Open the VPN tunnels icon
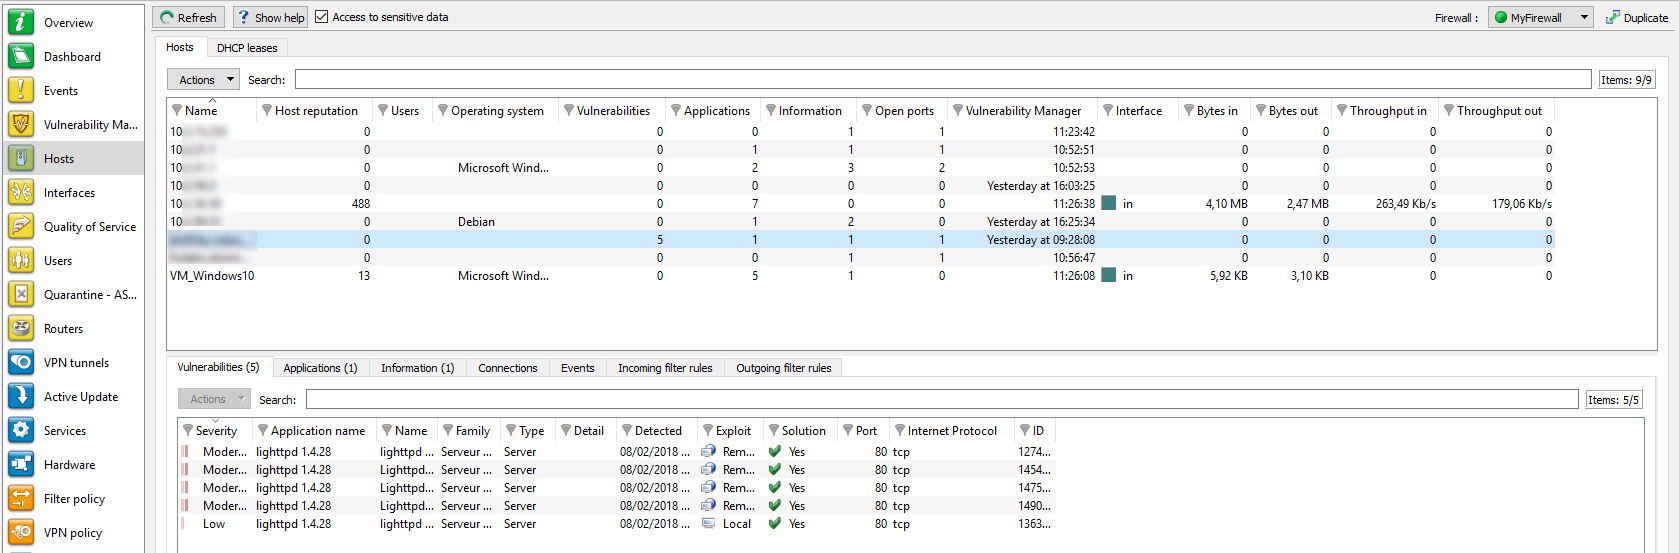This screenshot has width=1679, height=553. point(21,363)
